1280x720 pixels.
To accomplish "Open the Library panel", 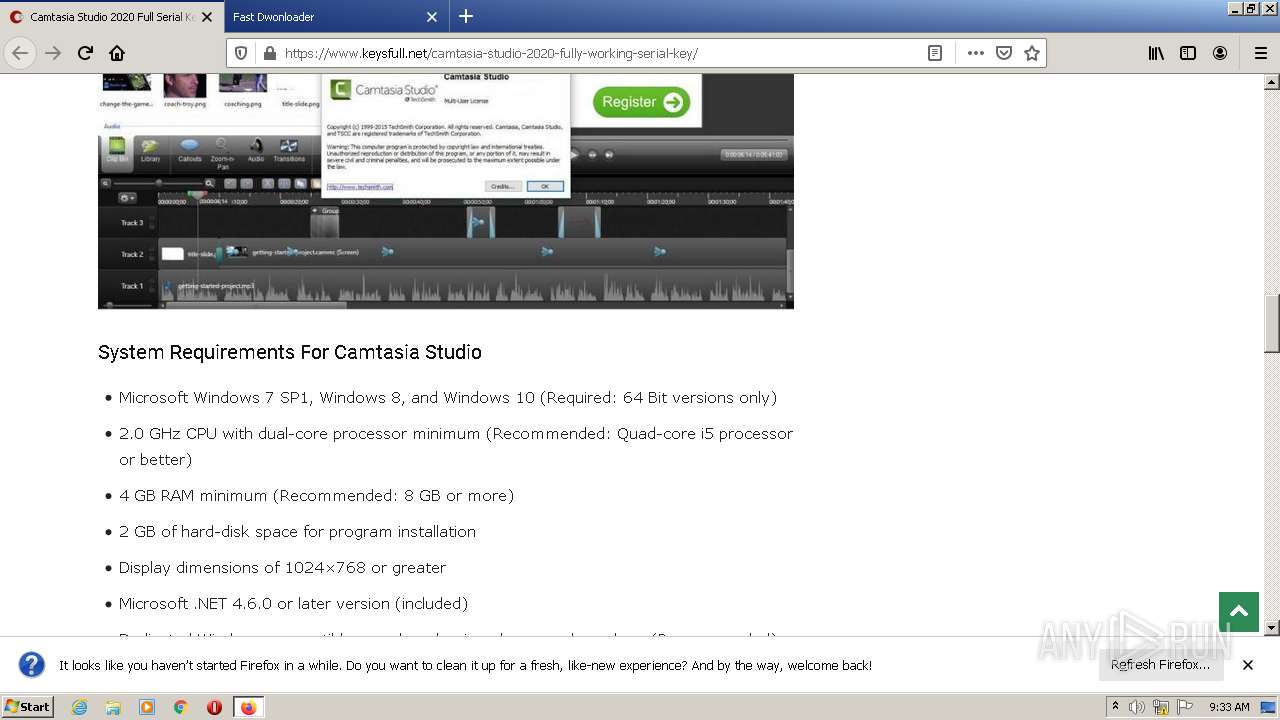I will (x=1156, y=53).
